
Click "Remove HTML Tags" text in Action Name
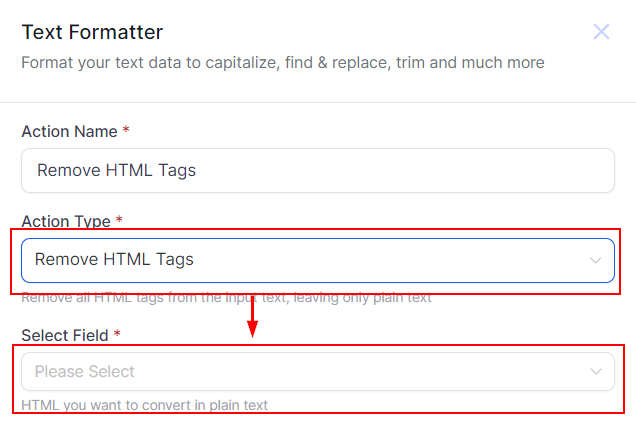point(116,170)
